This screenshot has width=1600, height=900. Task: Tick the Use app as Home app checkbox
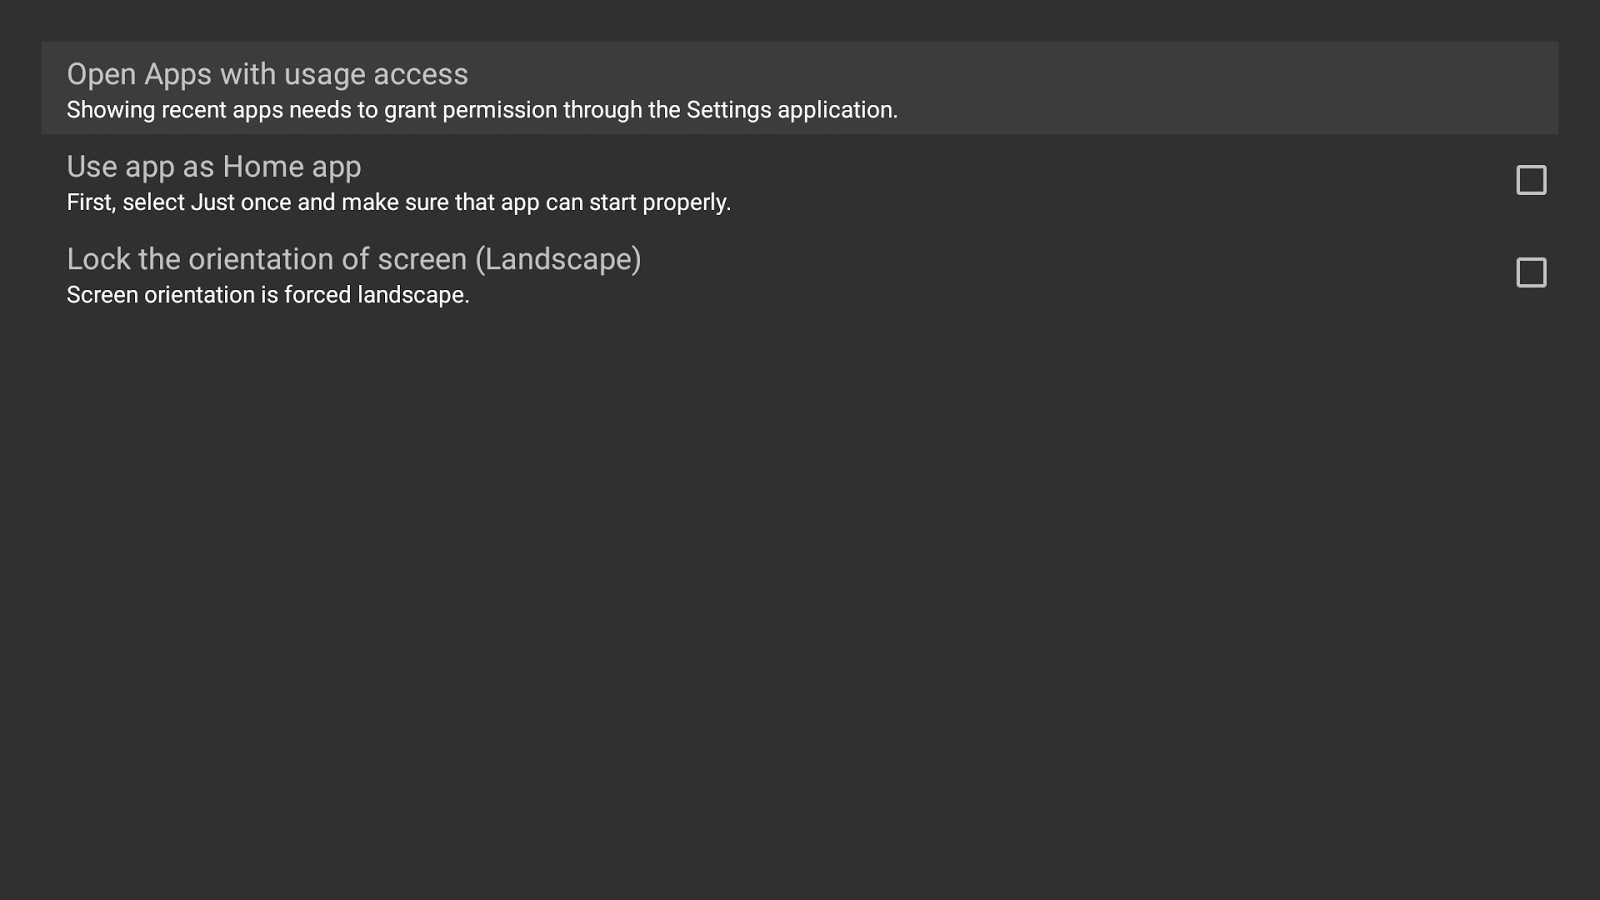(1531, 180)
